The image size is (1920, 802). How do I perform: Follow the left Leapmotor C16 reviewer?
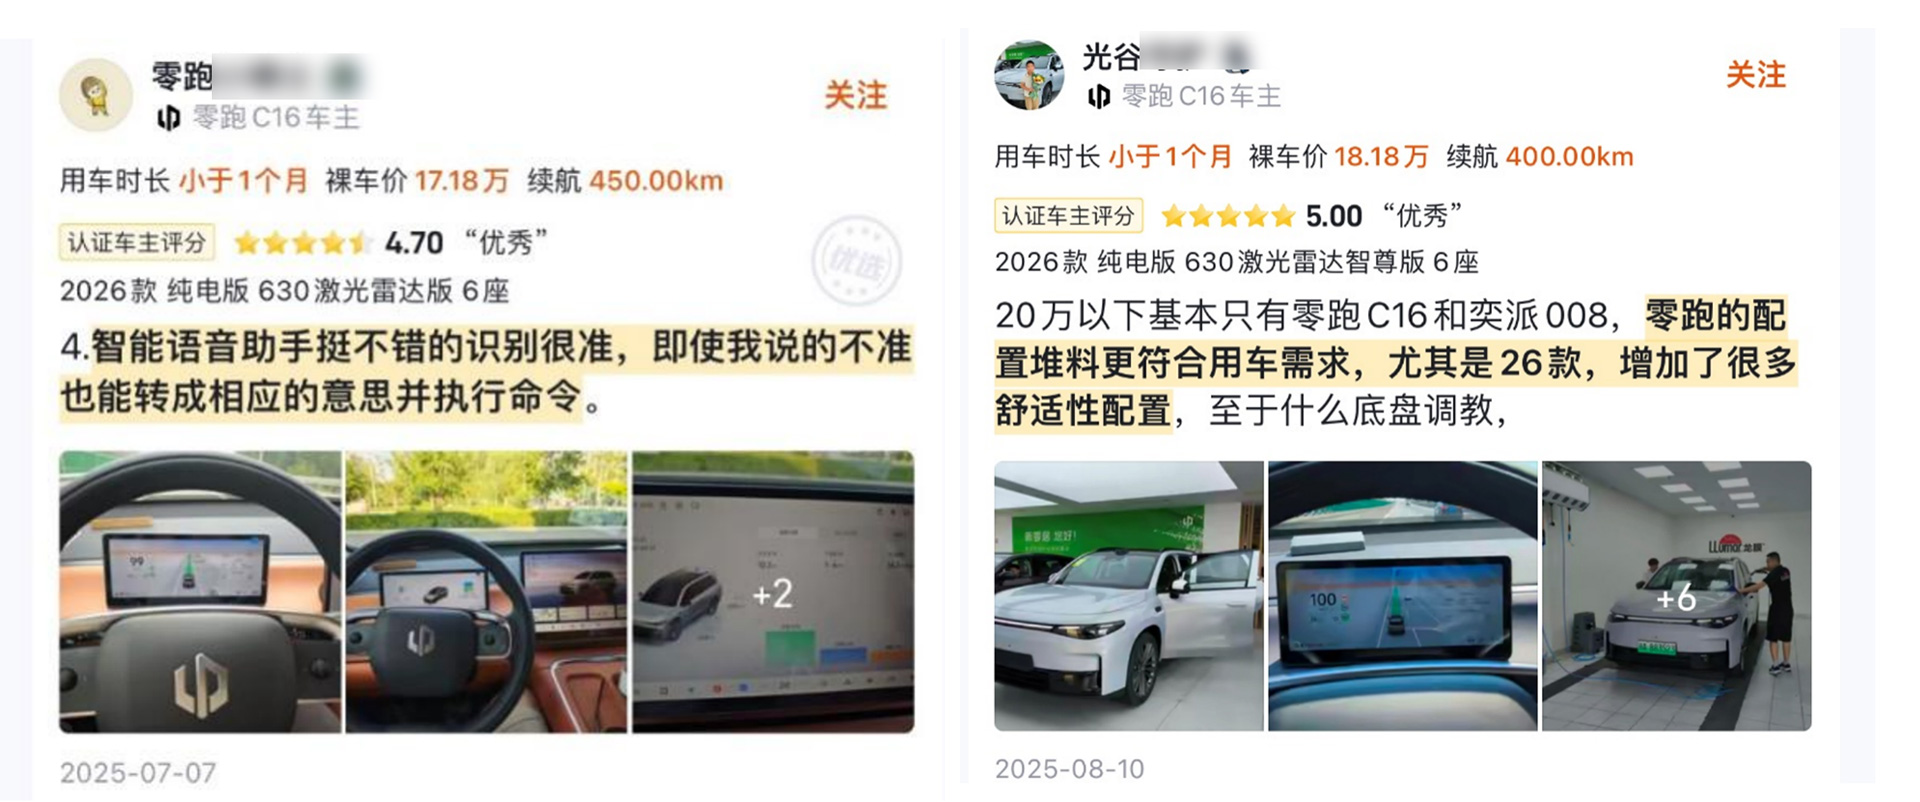click(x=855, y=96)
